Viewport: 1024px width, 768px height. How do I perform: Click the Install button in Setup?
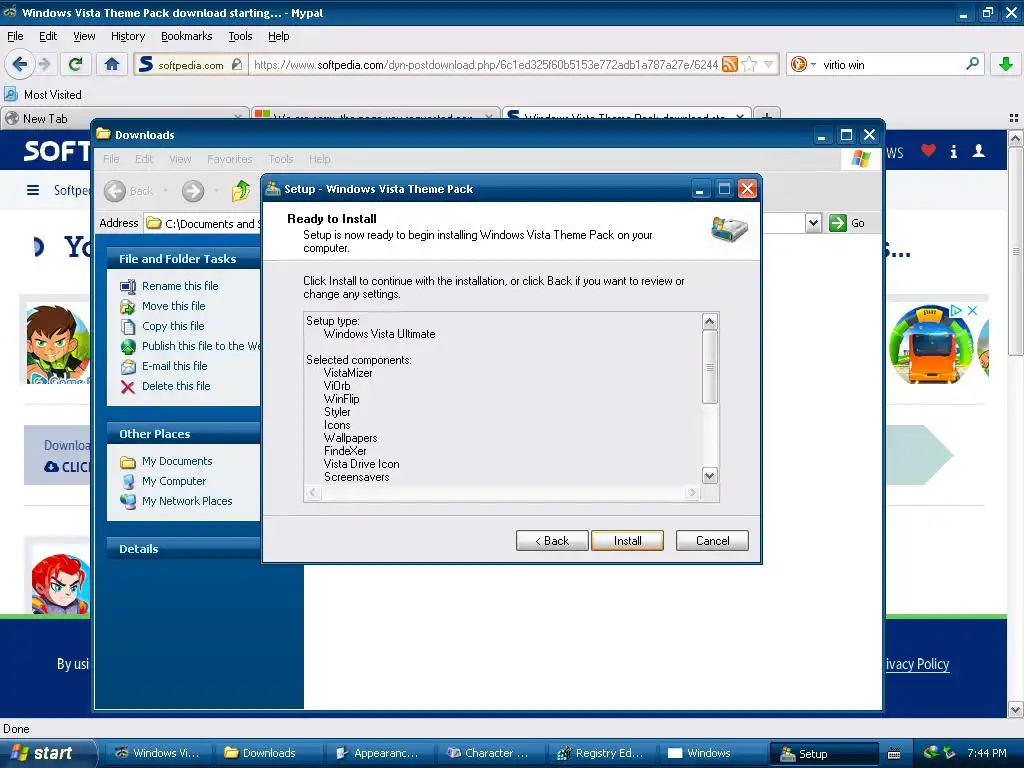click(x=627, y=541)
